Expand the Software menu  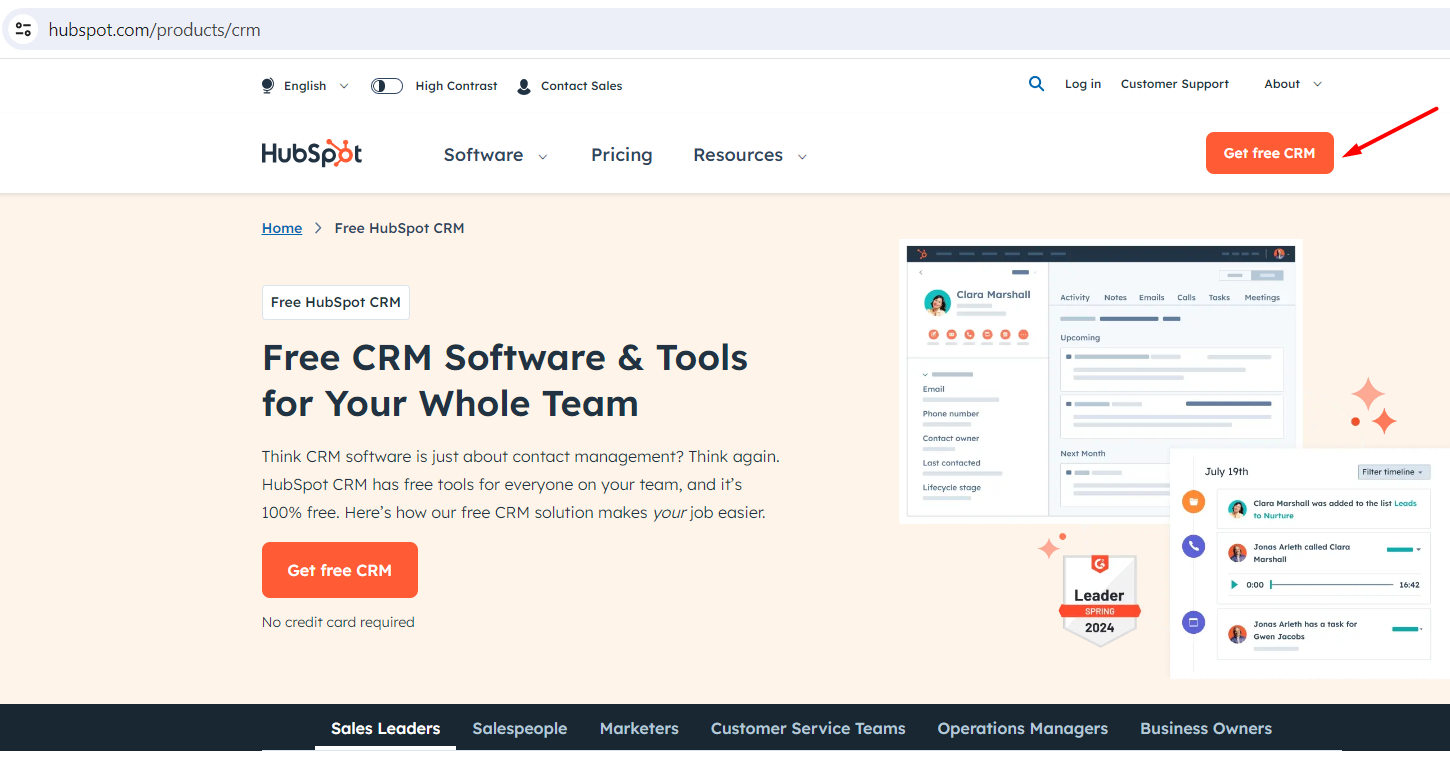click(496, 155)
